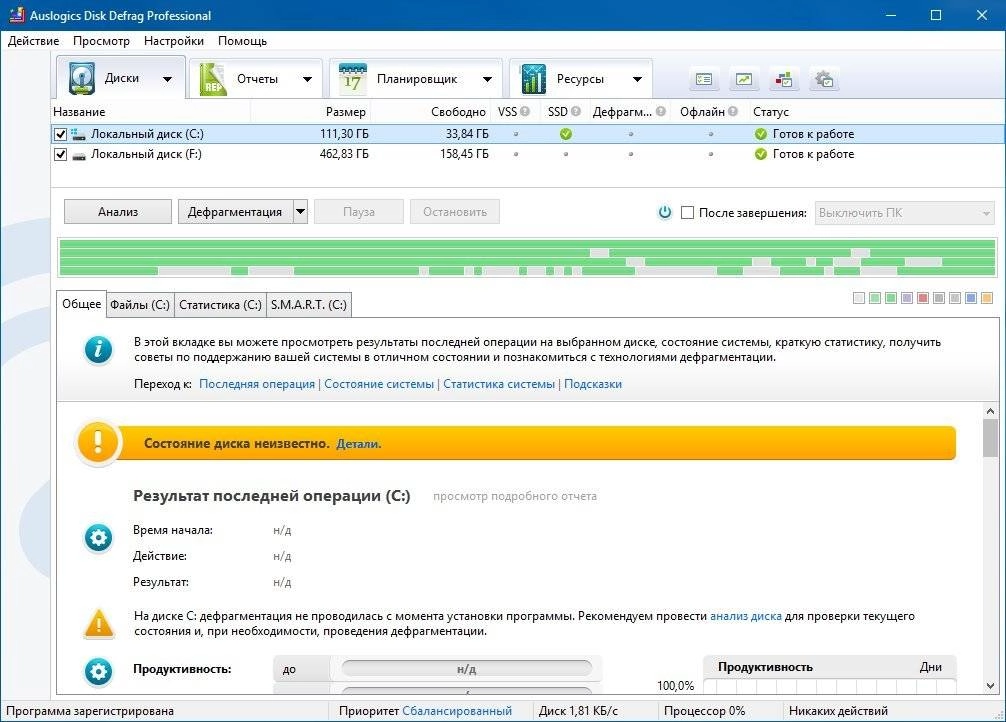Click the checklist view toolbar icon
This screenshot has height=722, width=1006.
704,80
